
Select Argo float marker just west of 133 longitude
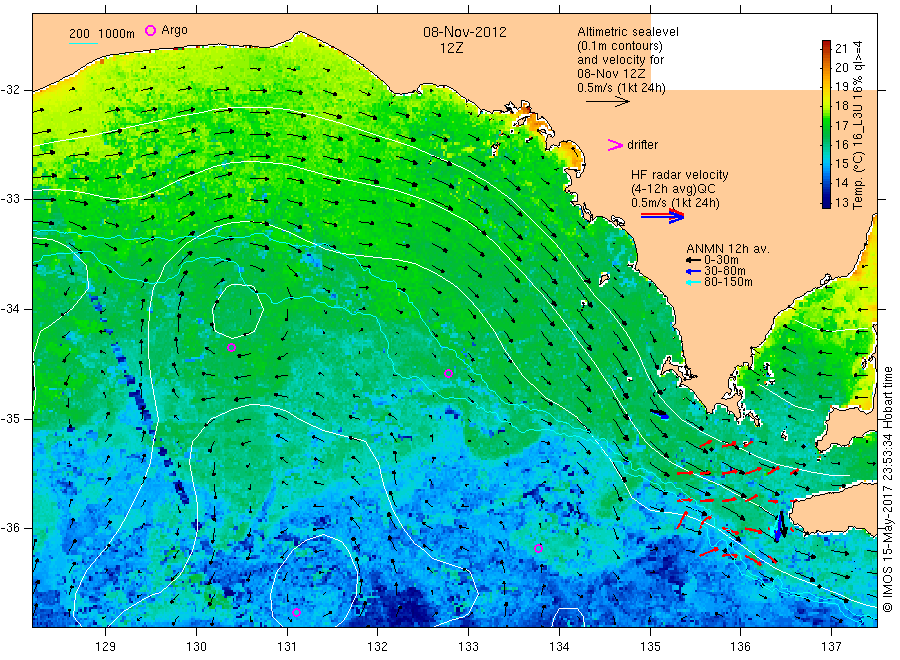tap(449, 374)
